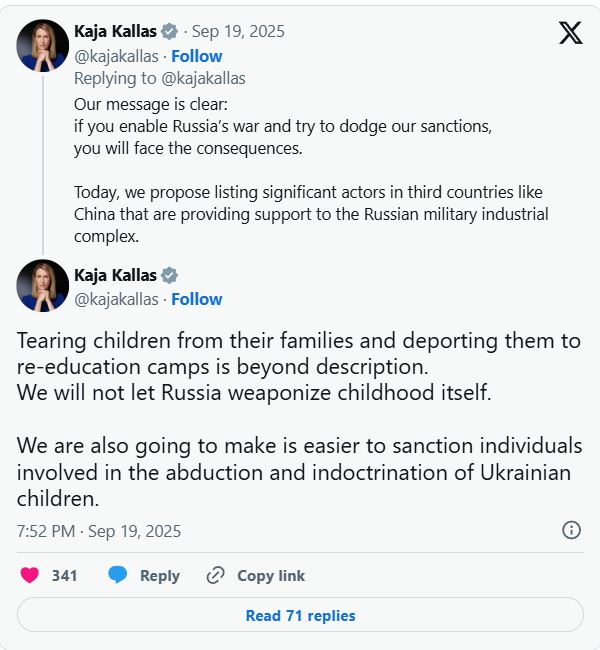The height and width of the screenshot is (650, 600).
Task: Click the chain link icon beside Copy link
Action: (215, 575)
